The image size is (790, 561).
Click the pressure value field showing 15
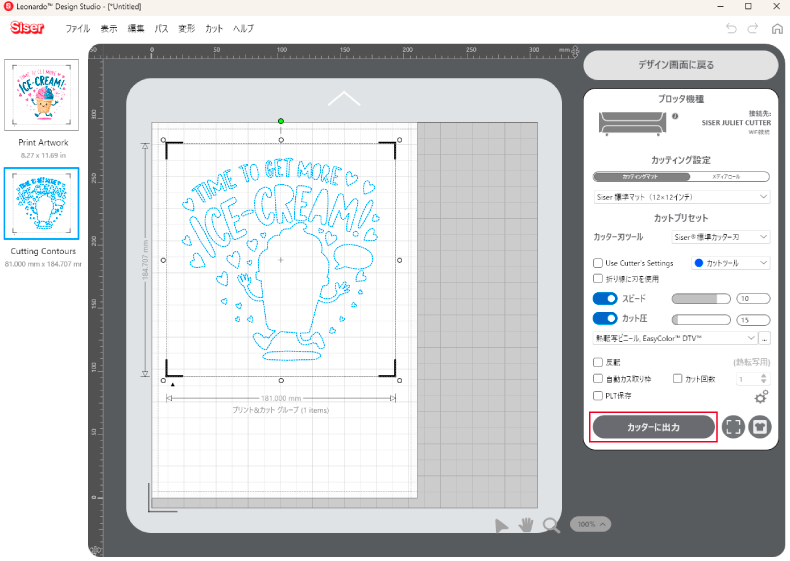pyautogui.click(x=753, y=320)
